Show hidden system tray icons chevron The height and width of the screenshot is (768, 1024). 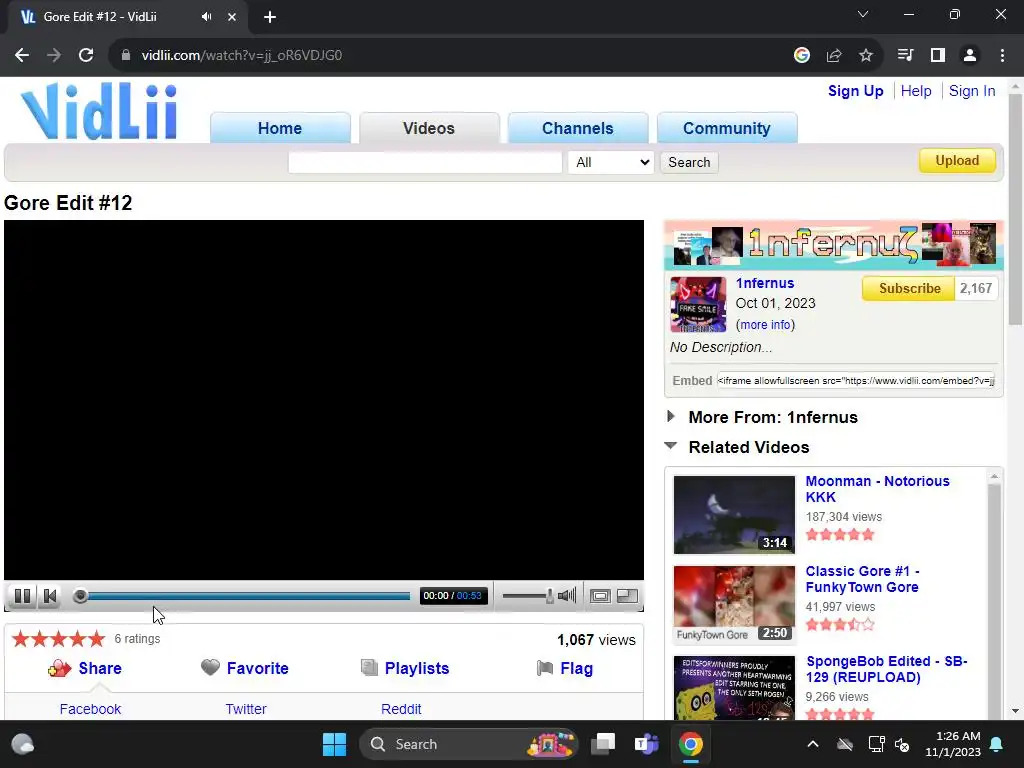click(x=812, y=744)
